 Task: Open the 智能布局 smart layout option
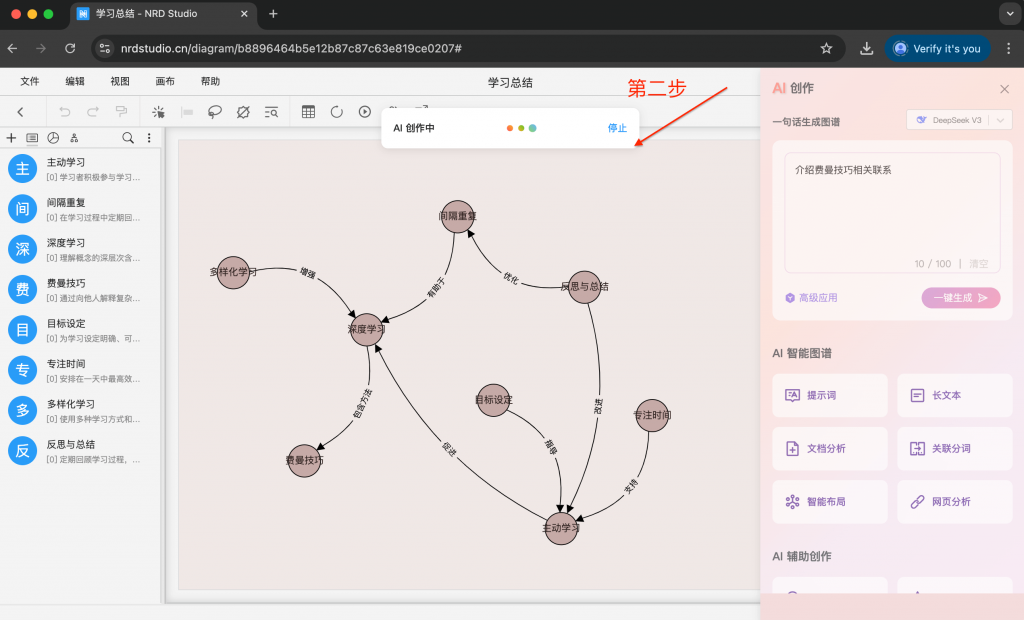pyautogui.click(x=829, y=501)
